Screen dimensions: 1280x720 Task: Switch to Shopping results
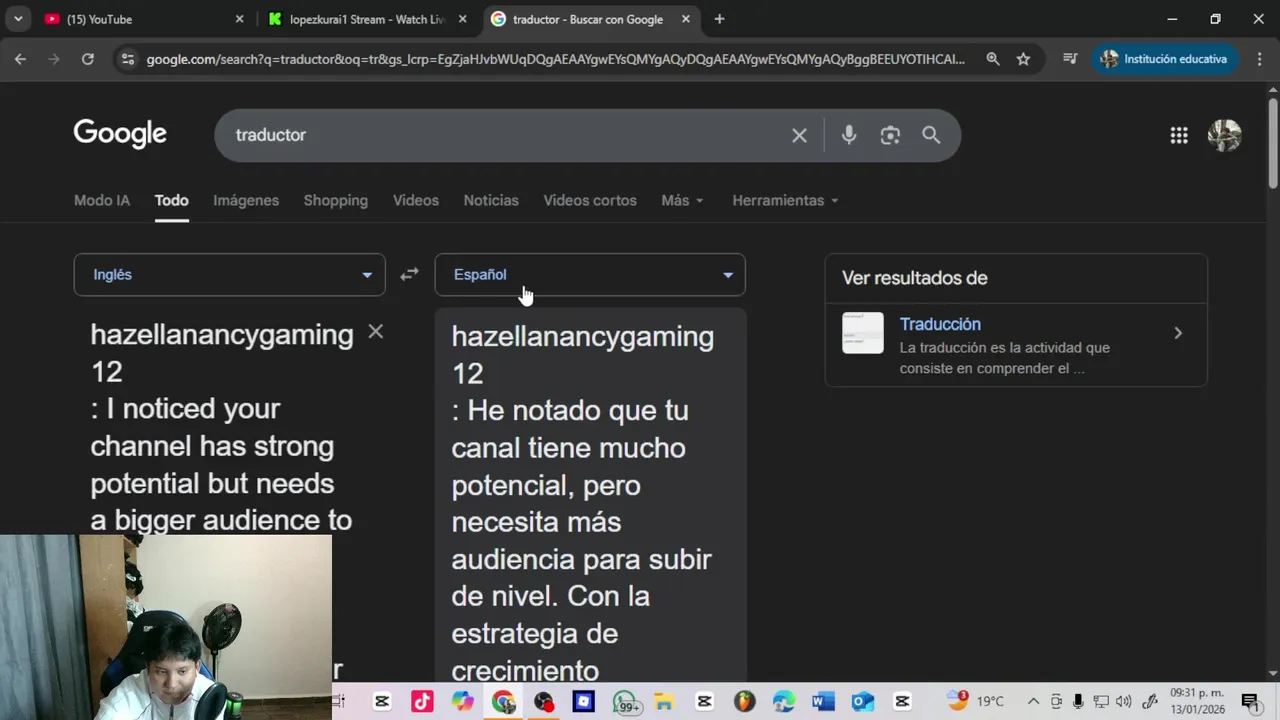click(x=336, y=200)
